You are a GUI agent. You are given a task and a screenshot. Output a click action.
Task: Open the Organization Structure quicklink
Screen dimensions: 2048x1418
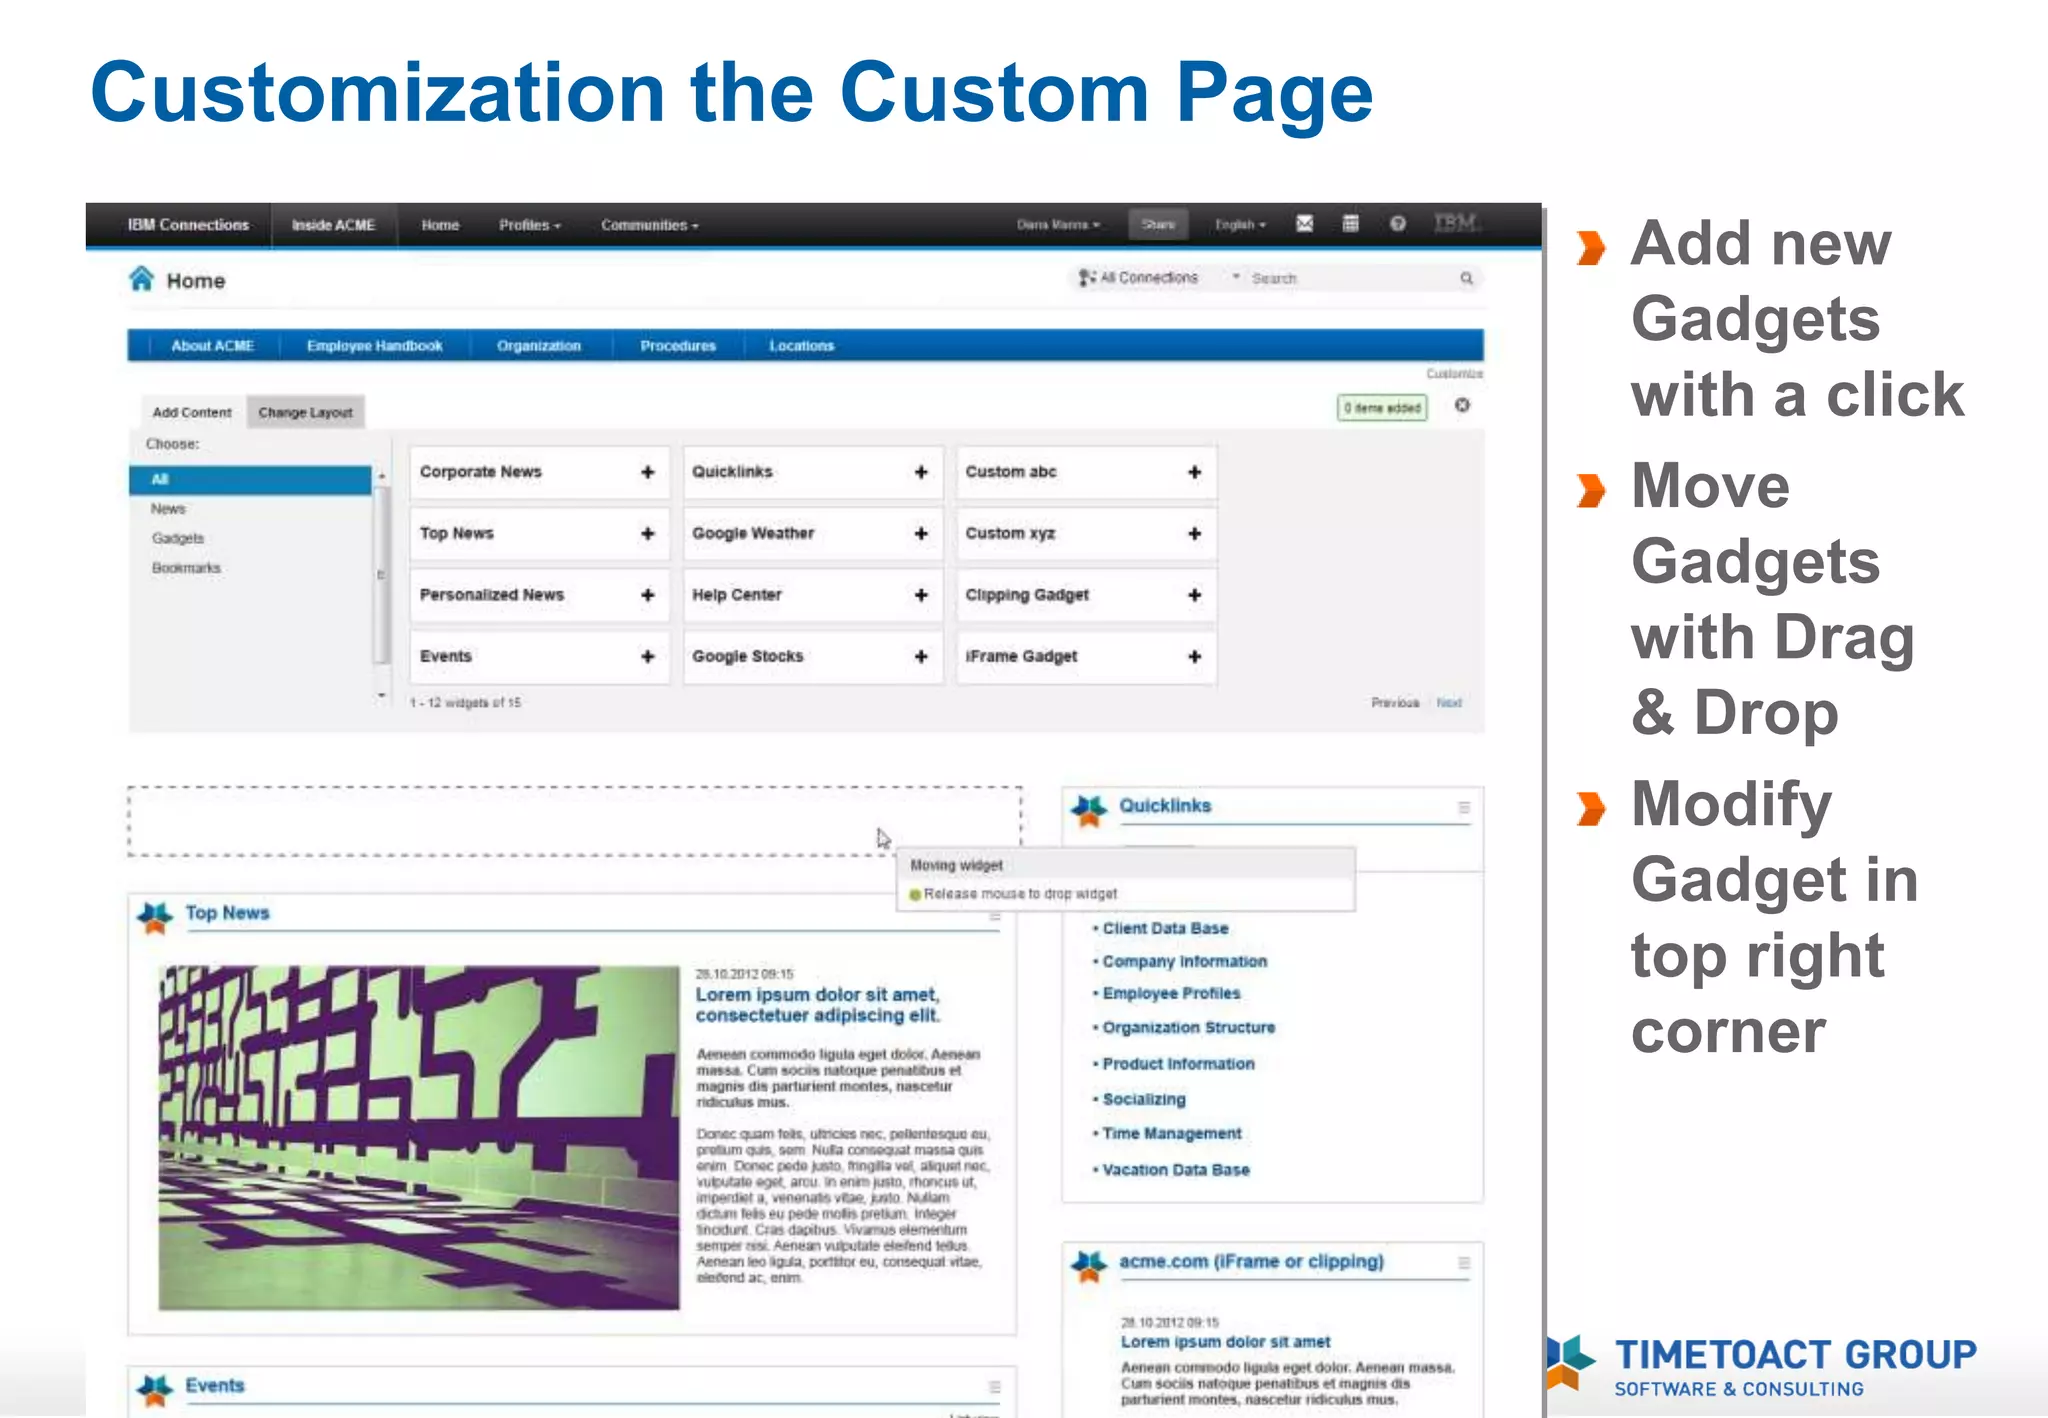point(1189,1028)
